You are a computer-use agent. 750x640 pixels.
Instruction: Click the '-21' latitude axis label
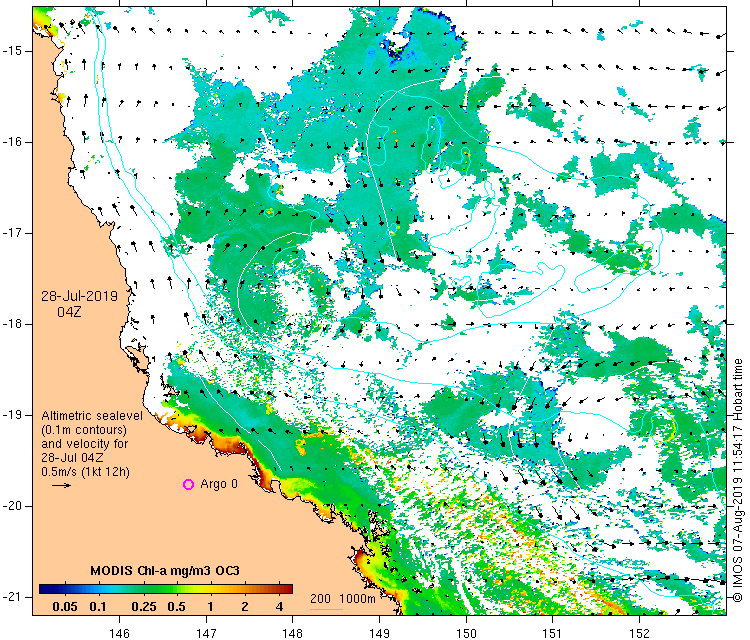pos(11,597)
